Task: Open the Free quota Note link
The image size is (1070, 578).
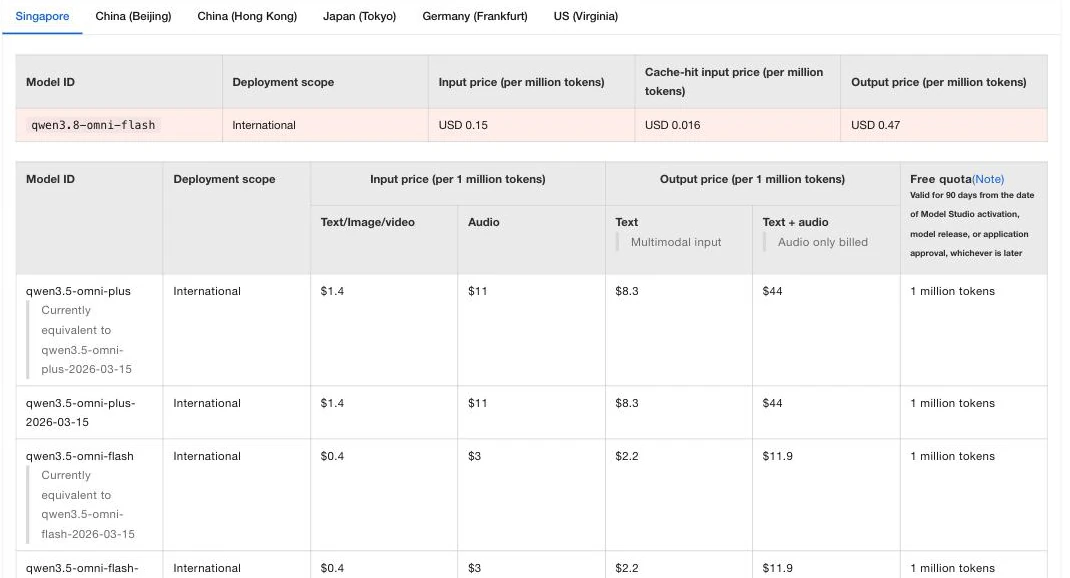Action: (x=987, y=179)
